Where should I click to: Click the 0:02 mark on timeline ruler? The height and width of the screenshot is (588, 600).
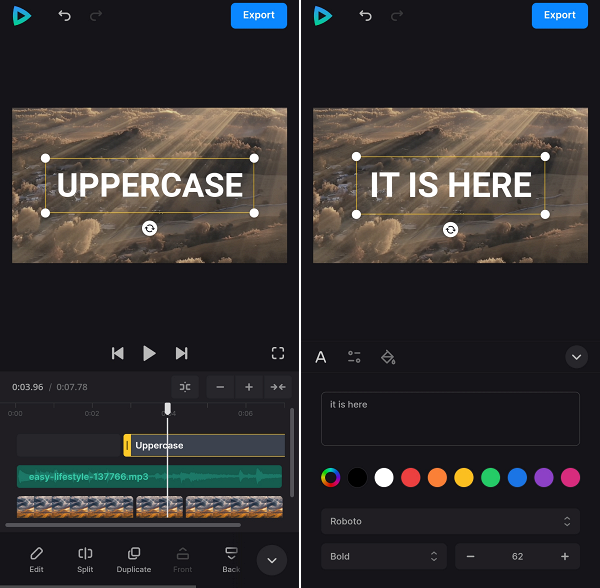(x=92, y=414)
